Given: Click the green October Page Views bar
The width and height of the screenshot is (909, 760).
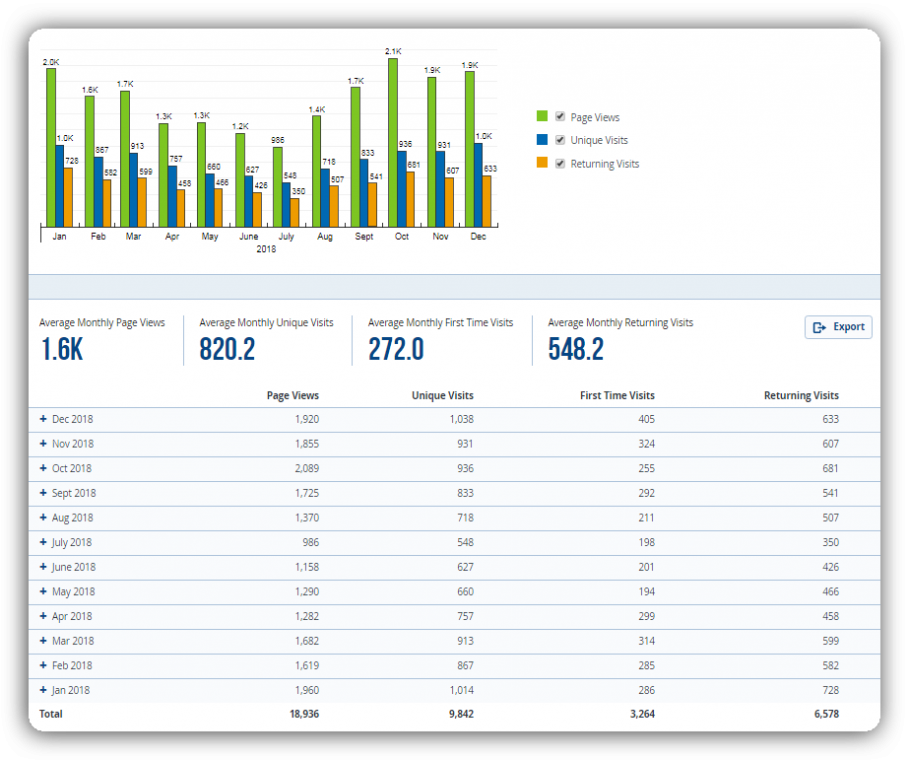Looking at the screenshot, I should click(x=393, y=142).
